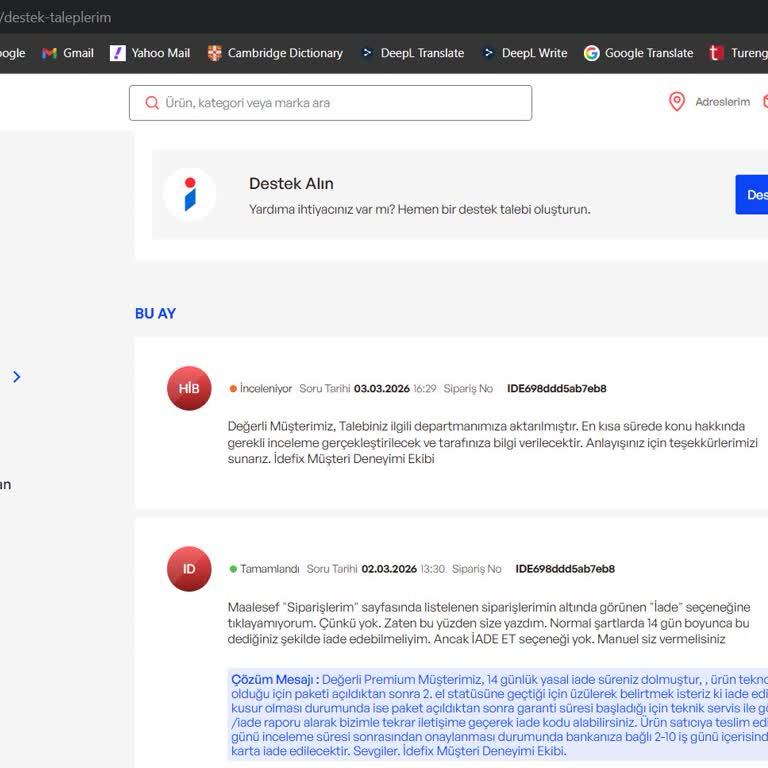Click the Çözüm Mesajı label
Screen dimensions: 768x768
click(275, 680)
